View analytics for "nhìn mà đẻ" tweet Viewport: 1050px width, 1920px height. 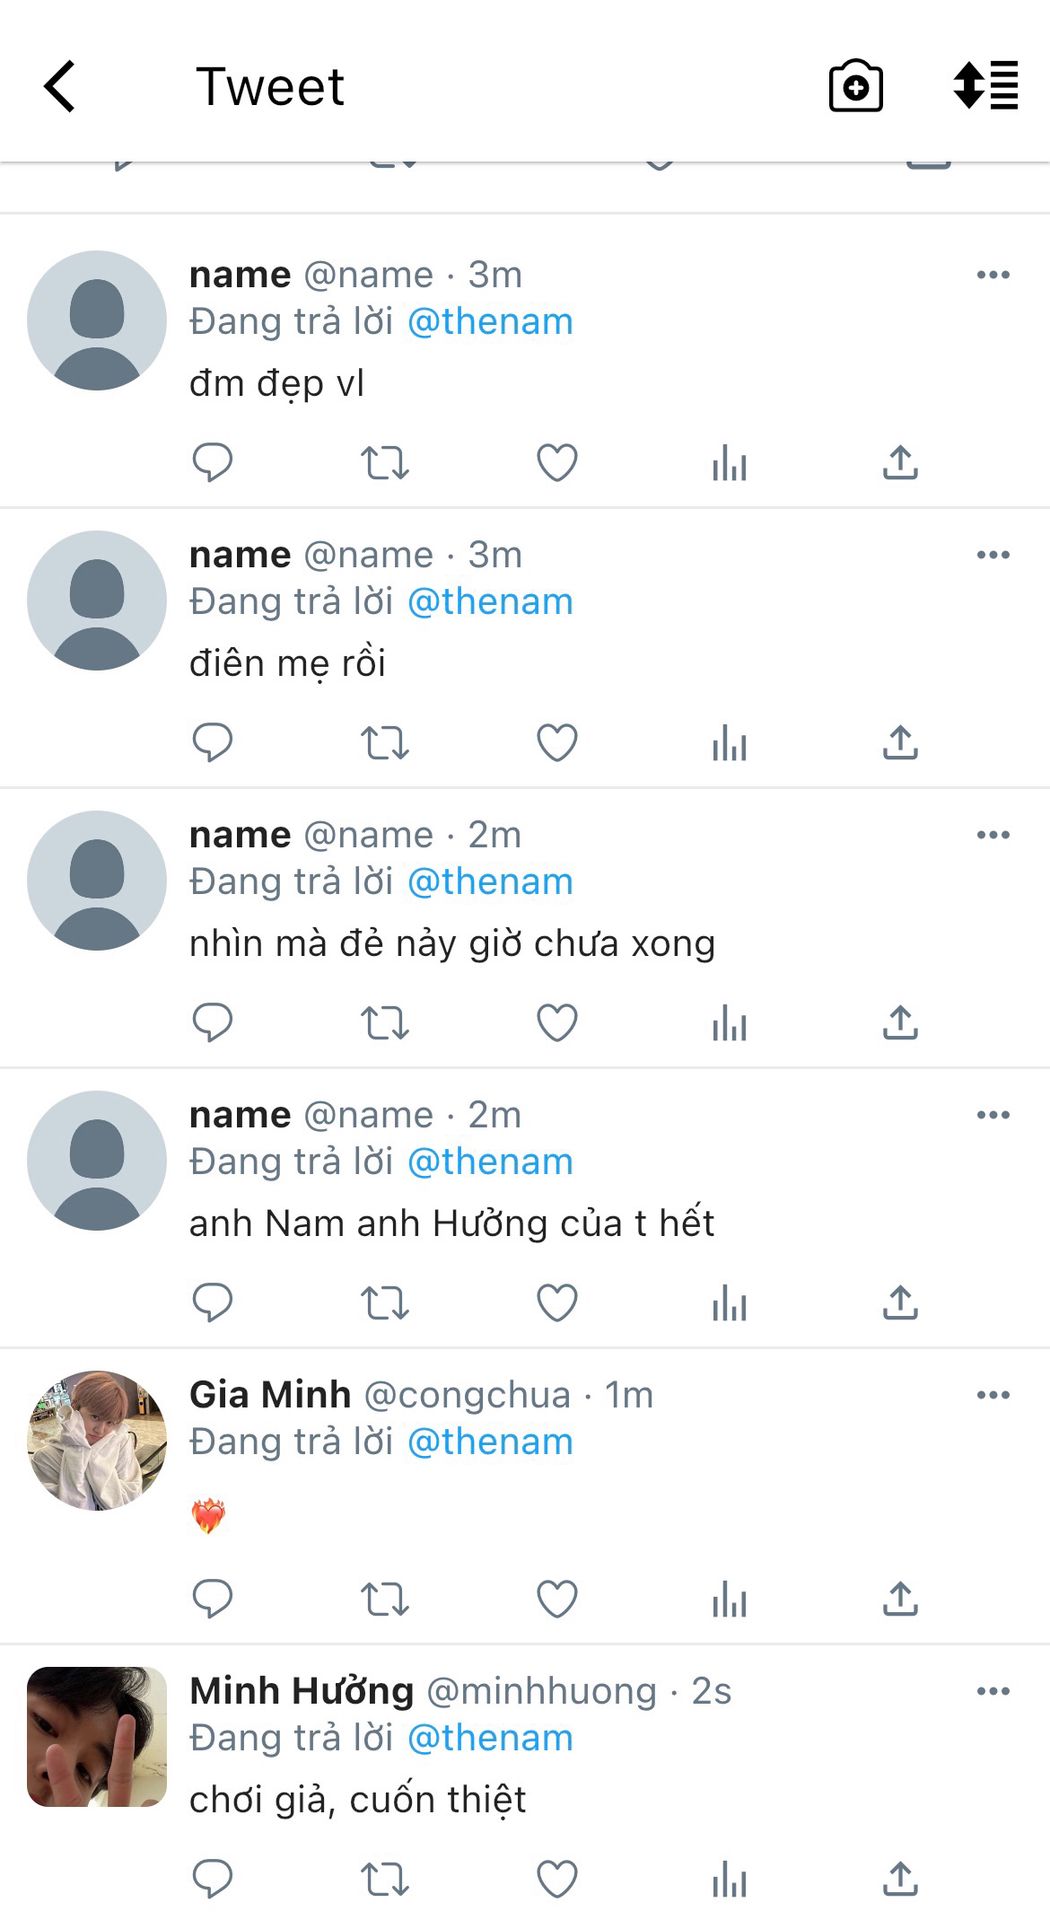(x=729, y=1022)
